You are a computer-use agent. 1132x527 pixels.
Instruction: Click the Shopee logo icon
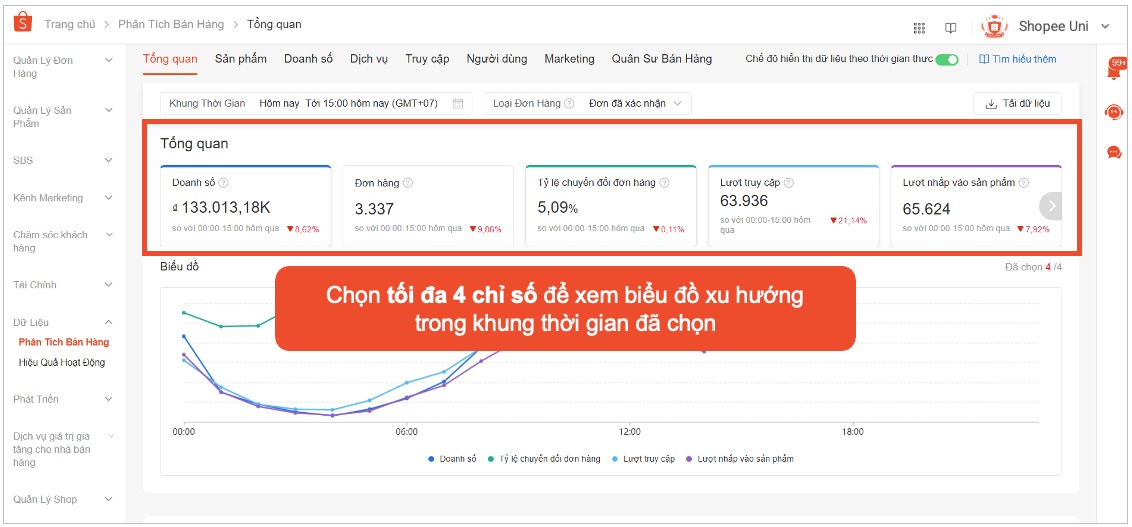coord(23,23)
